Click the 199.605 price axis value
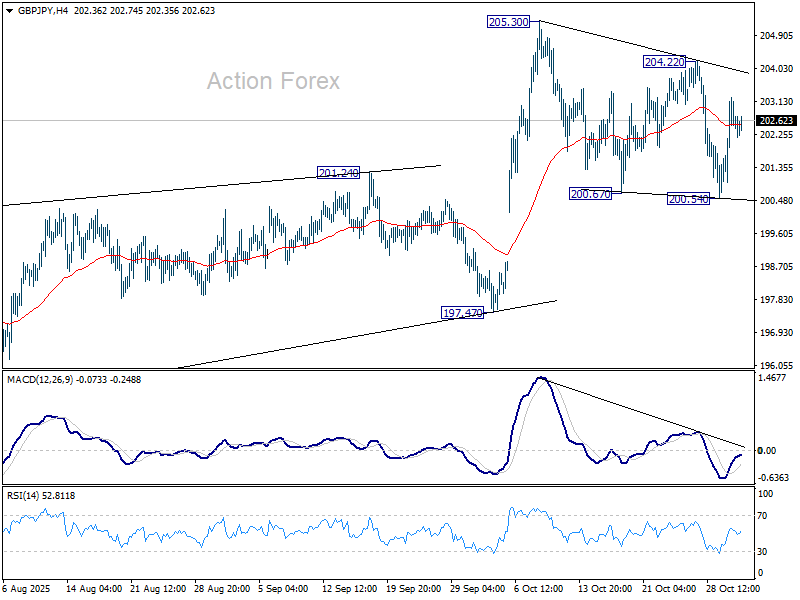The width and height of the screenshot is (800, 600). pyautogui.click(x=777, y=233)
